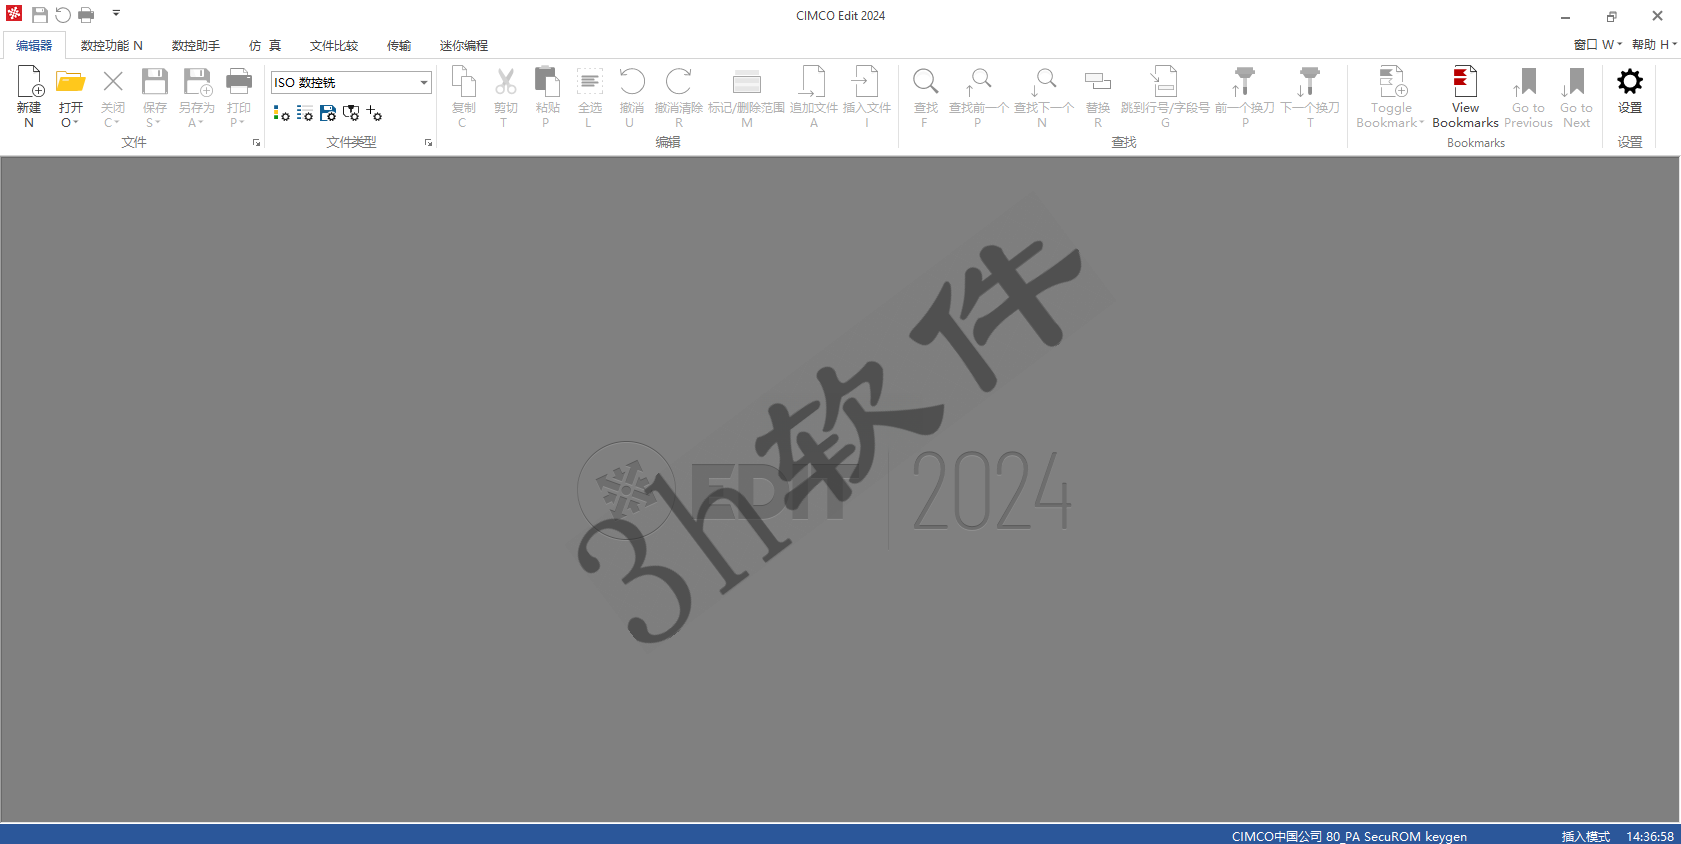Create a new file with 新建
The width and height of the screenshot is (1681, 844).
(29, 97)
